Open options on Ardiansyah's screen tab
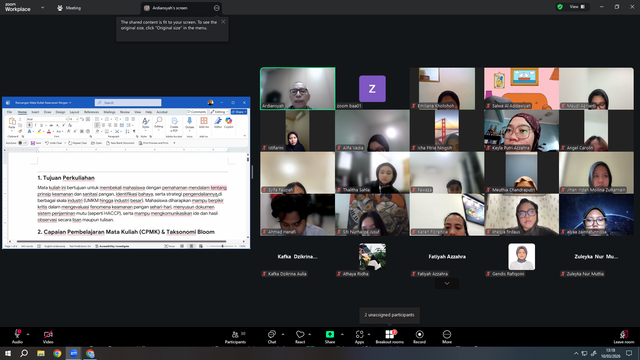The height and width of the screenshot is (360, 640). (216, 8)
